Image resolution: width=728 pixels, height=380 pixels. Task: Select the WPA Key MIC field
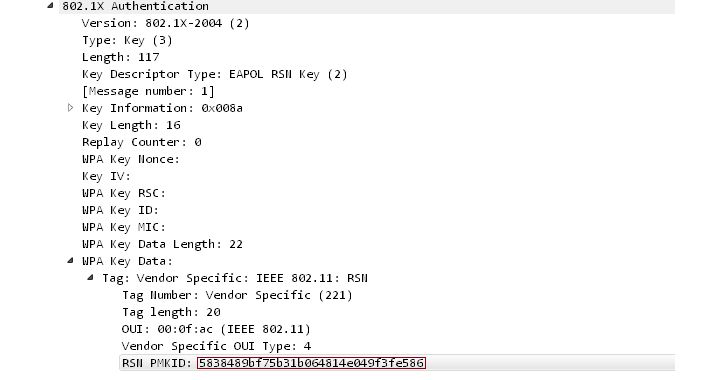coord(124,227)
